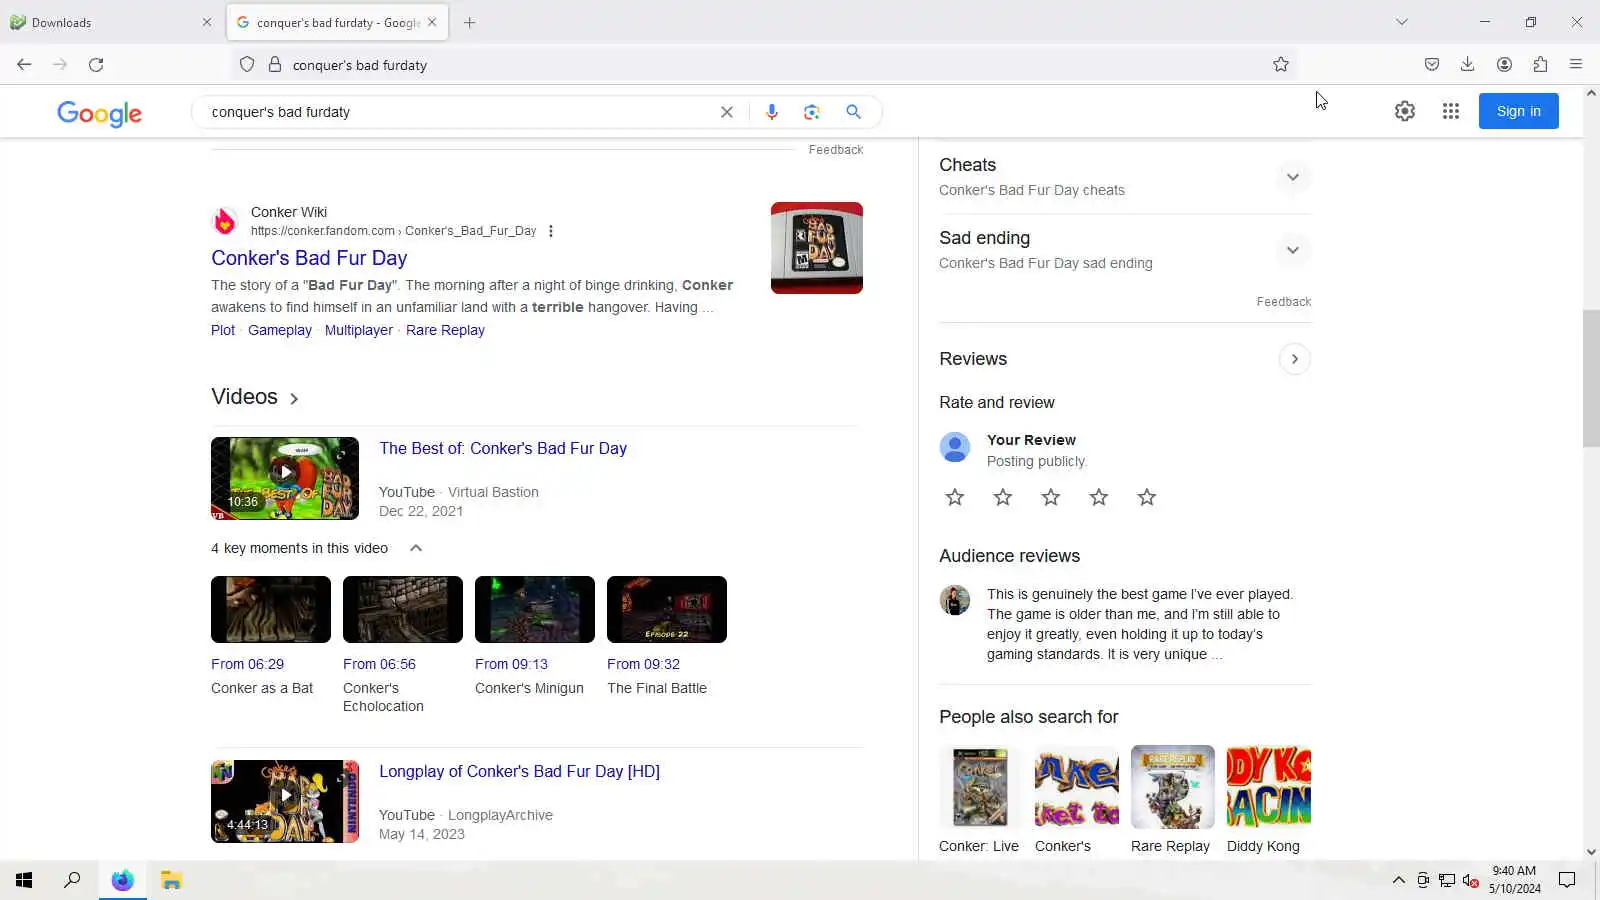Open the Gameplay sitelink
Viewport: 1600px width, 900px height.
[280, 330]
